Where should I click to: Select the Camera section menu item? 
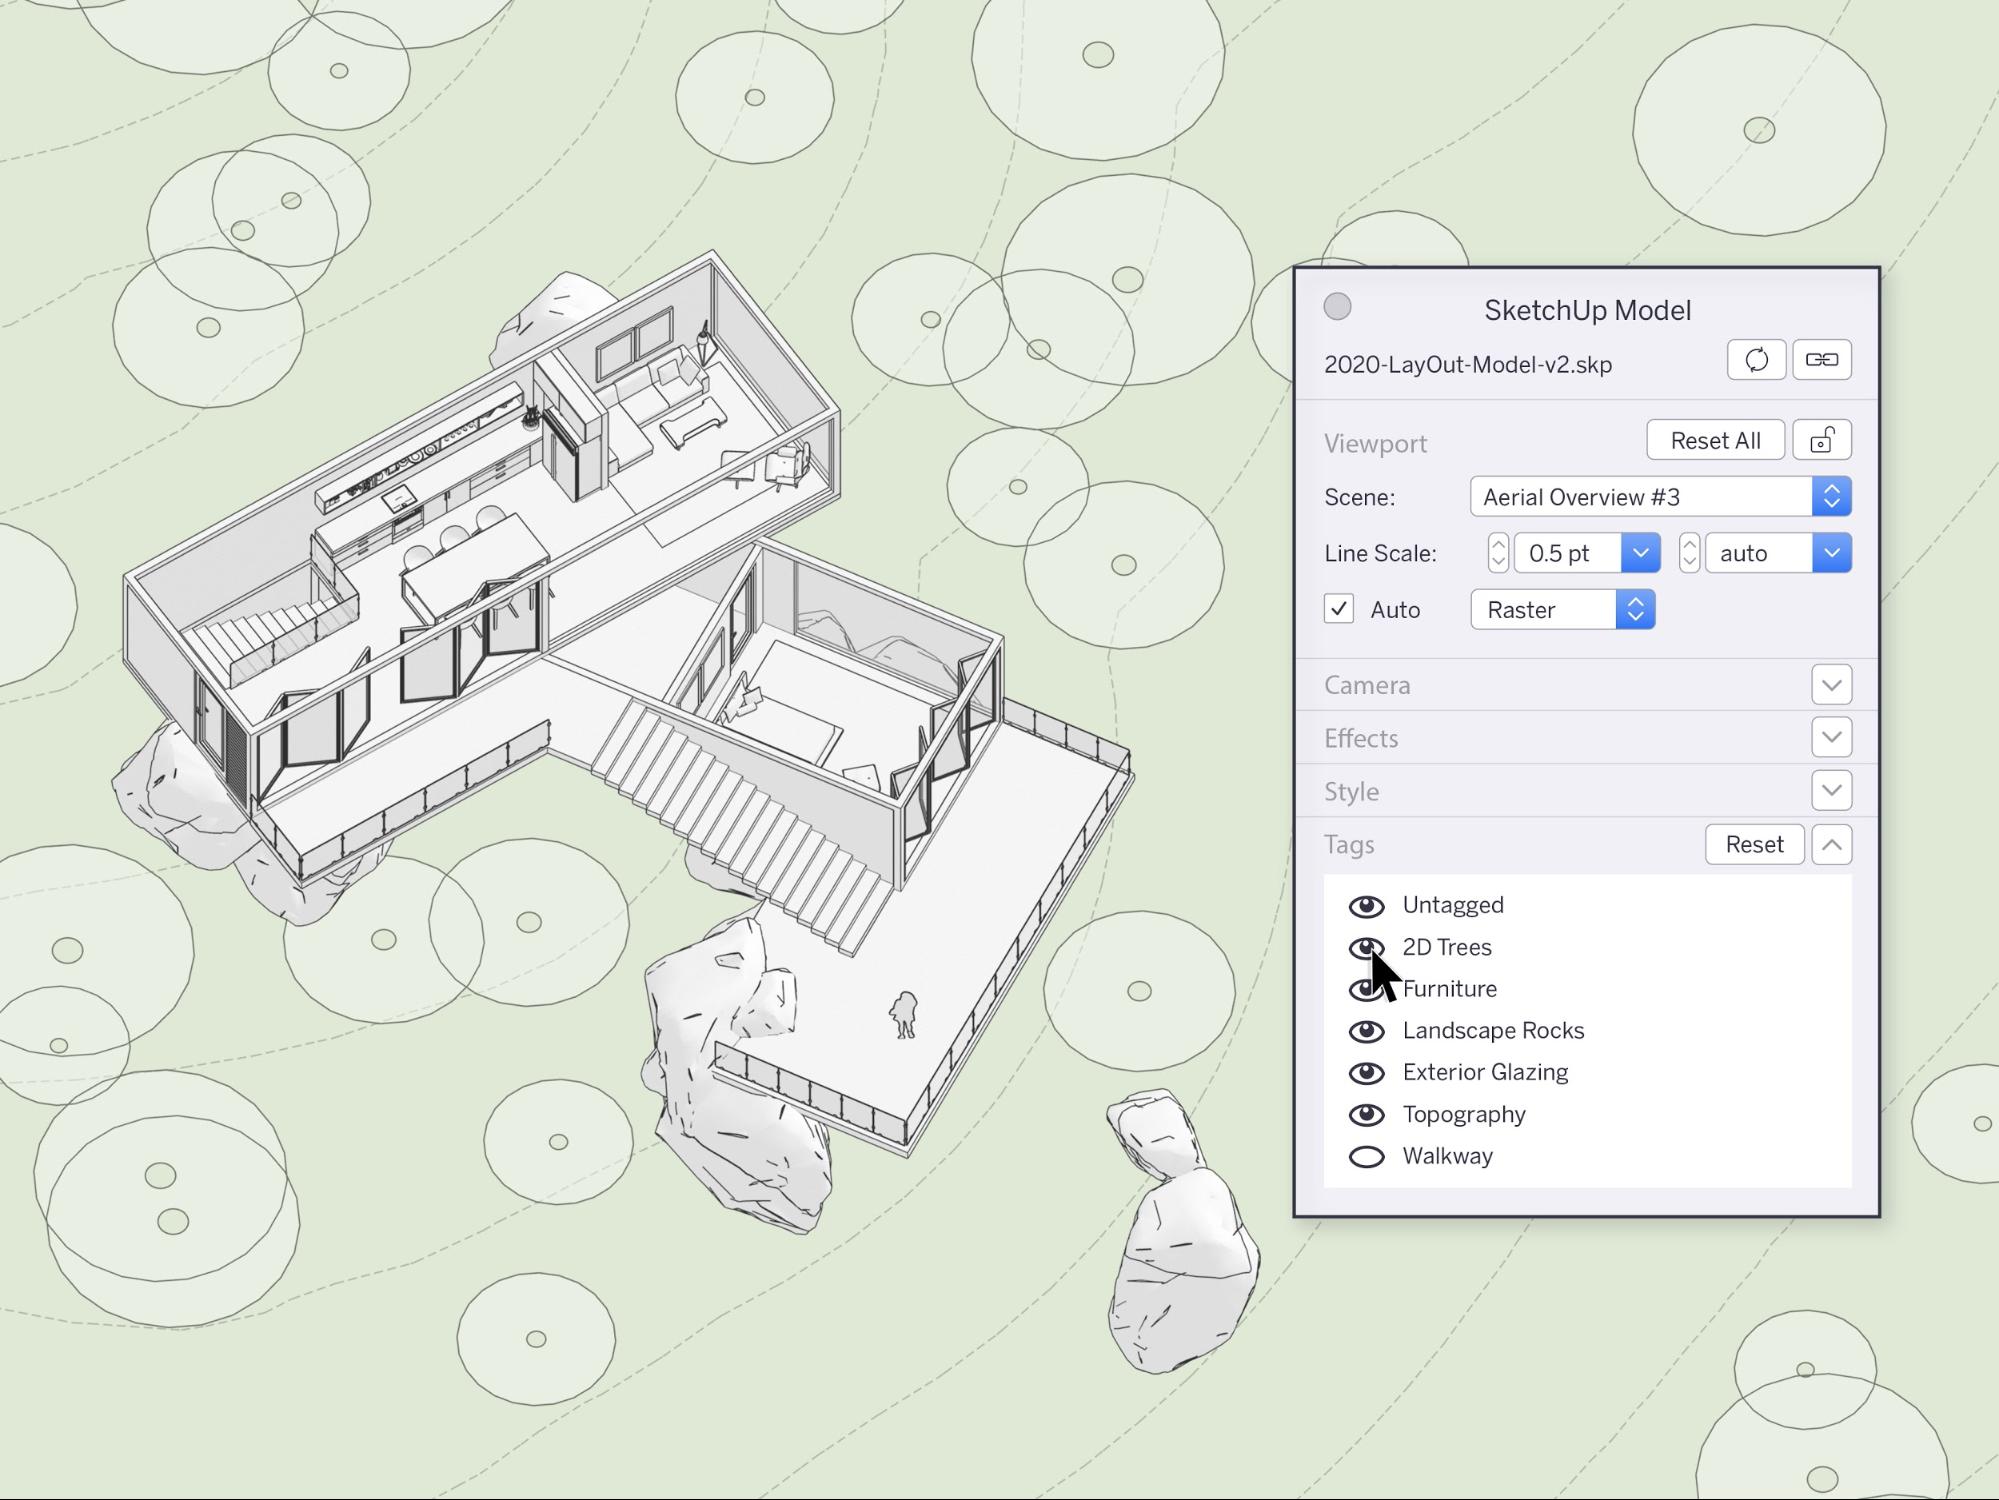1582,684
